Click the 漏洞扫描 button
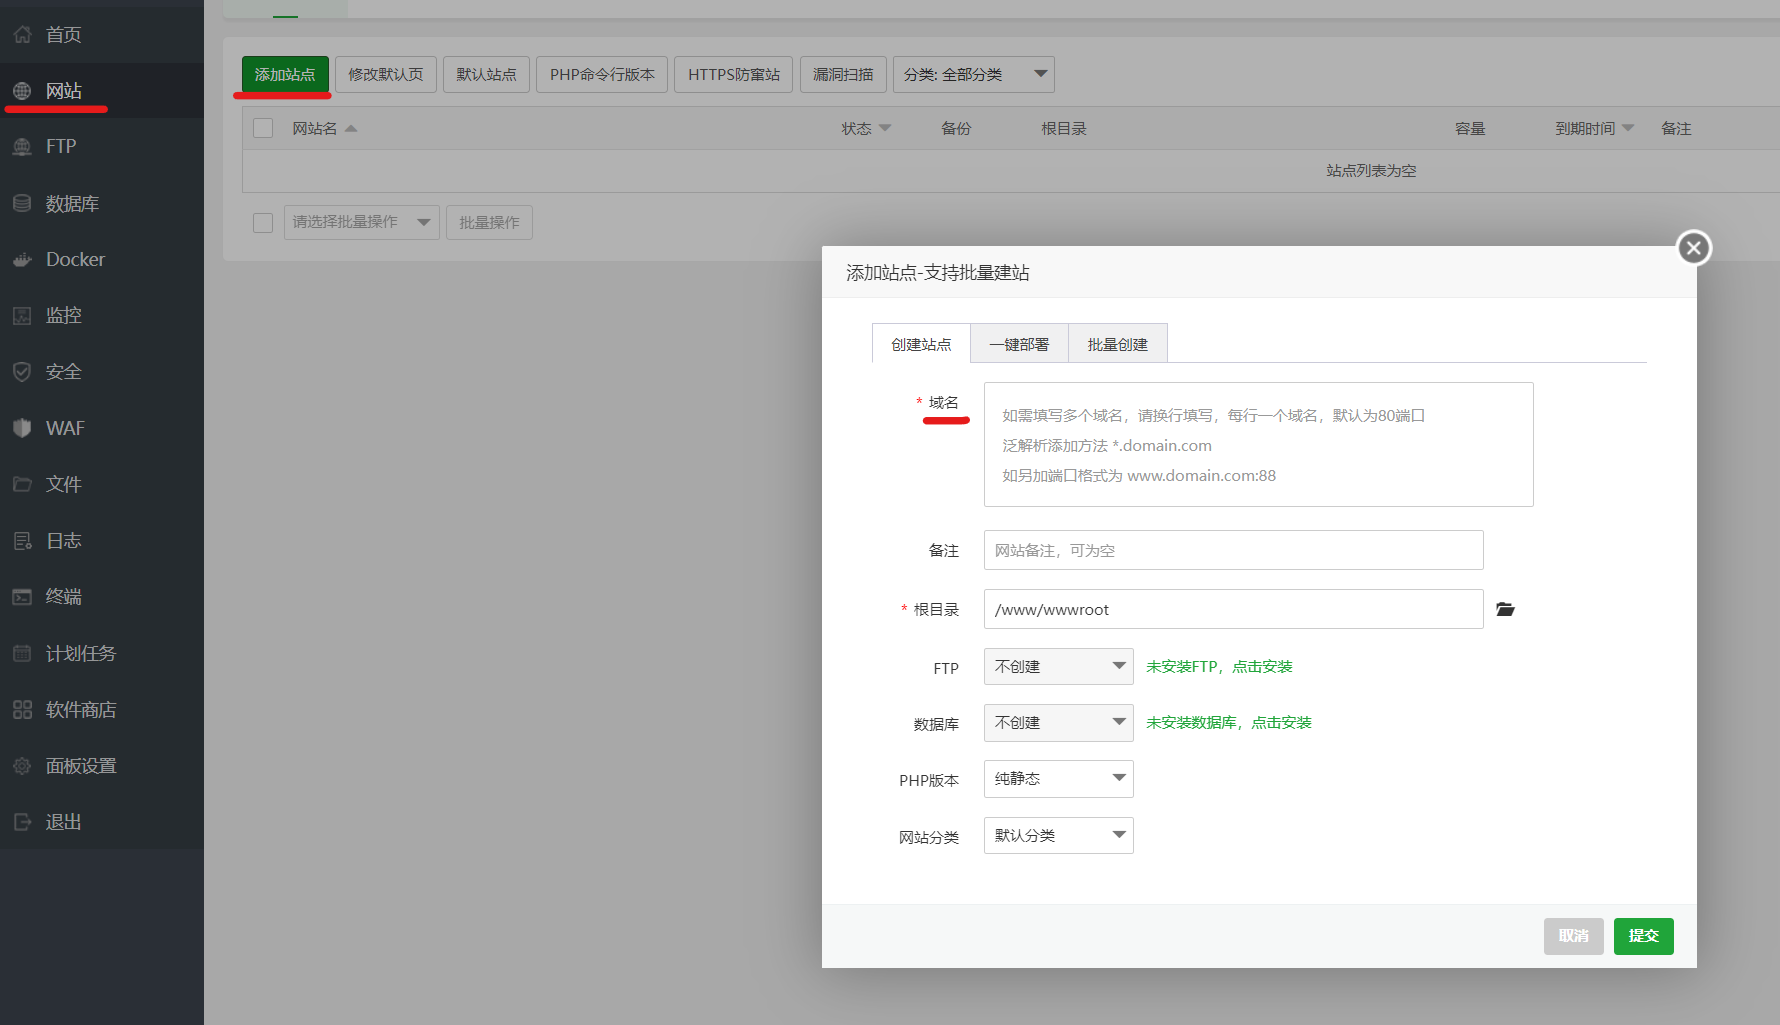Screen dimensions: 1780x1025 843,74
